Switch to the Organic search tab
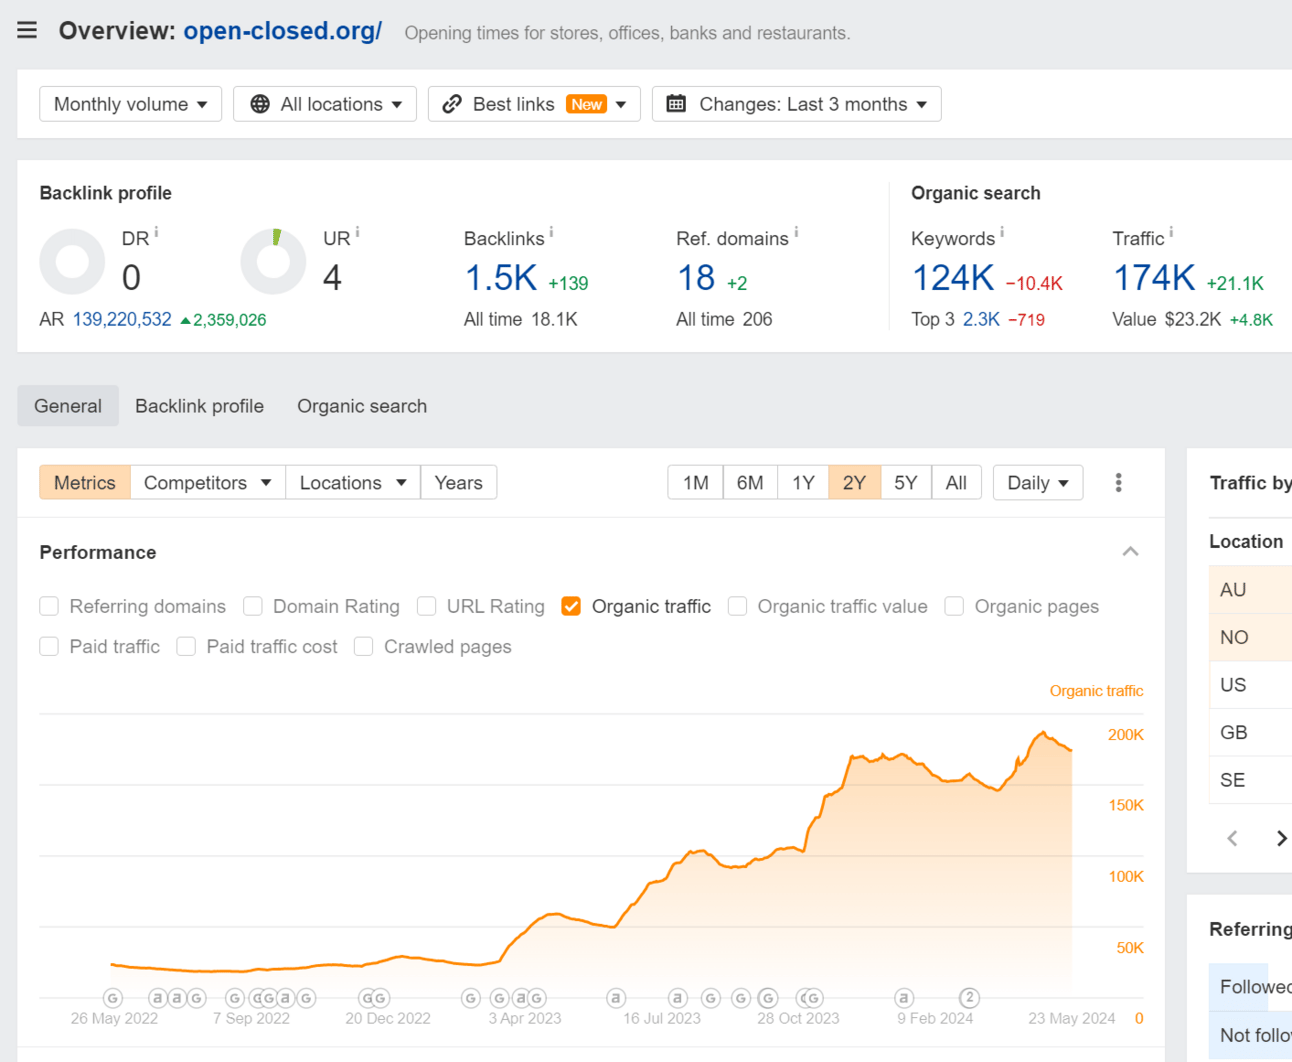The image size is (1292, 1062). click(362, 406)
